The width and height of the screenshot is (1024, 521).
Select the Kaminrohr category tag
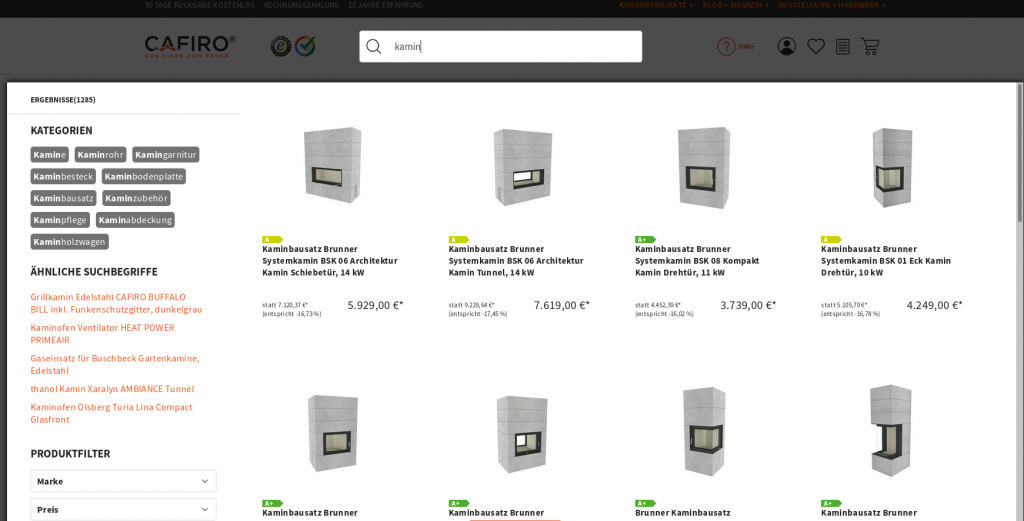pos(101,155)
